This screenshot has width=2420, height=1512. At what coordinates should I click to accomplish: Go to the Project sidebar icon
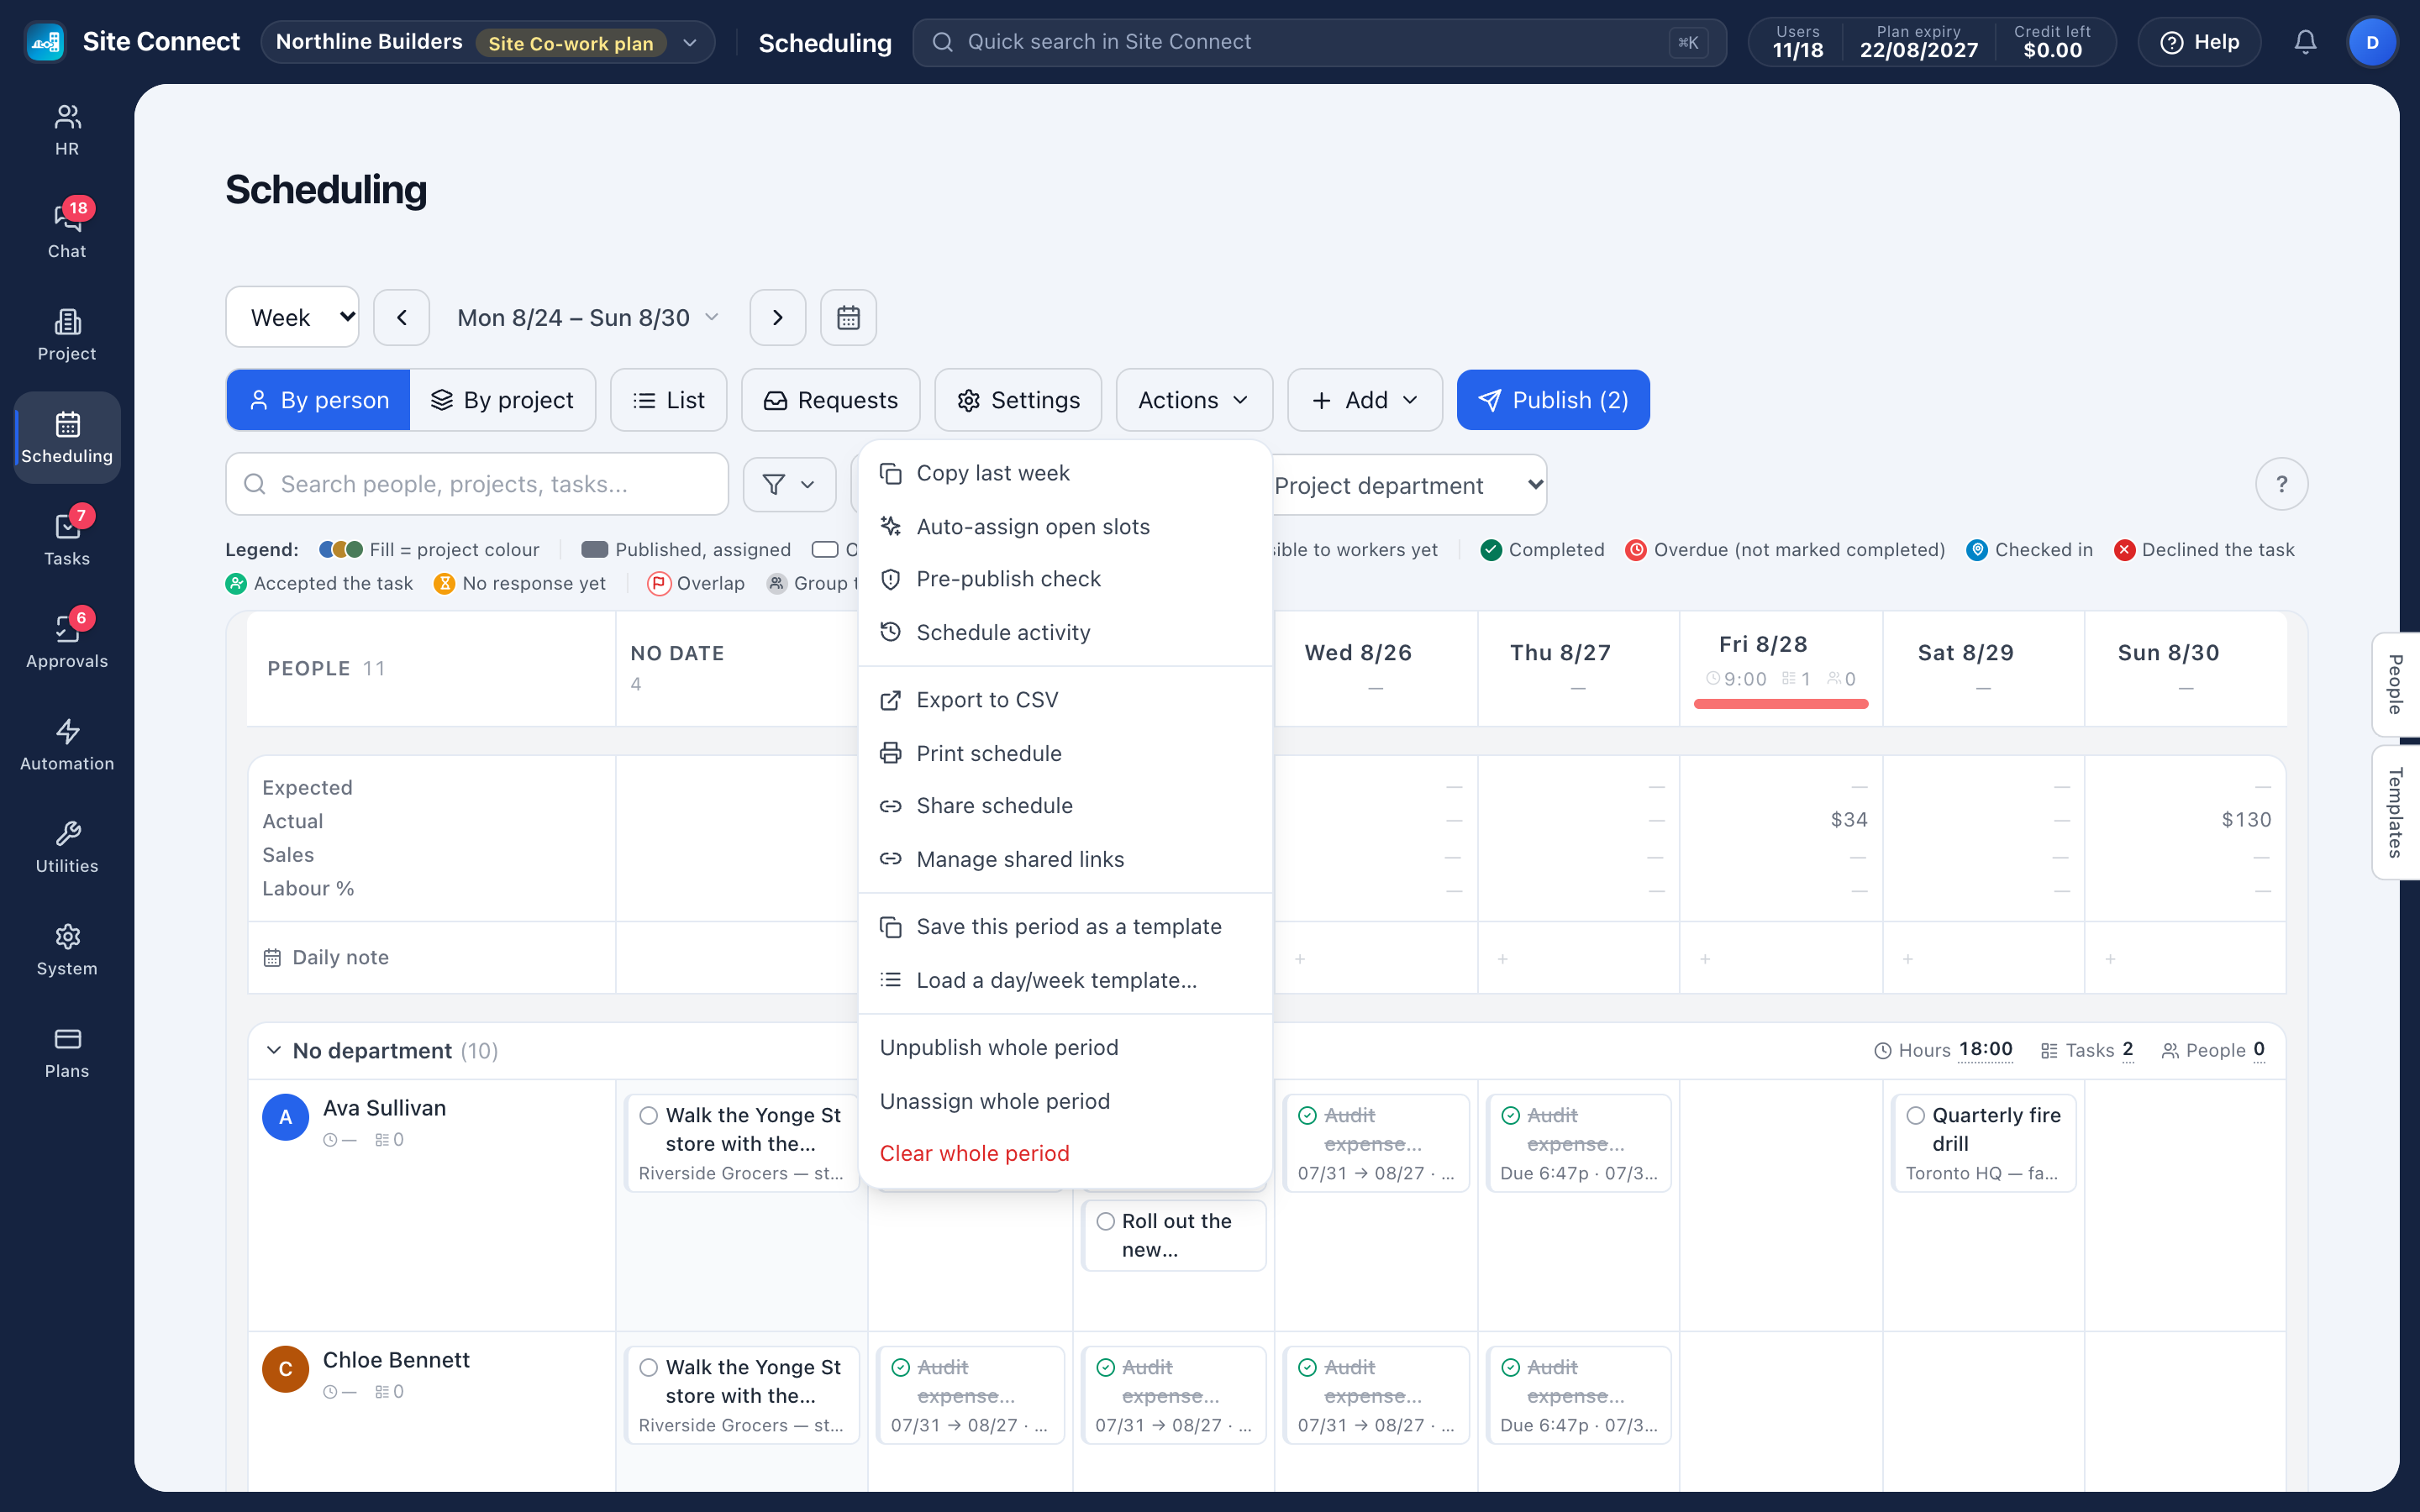coord(67,335)
